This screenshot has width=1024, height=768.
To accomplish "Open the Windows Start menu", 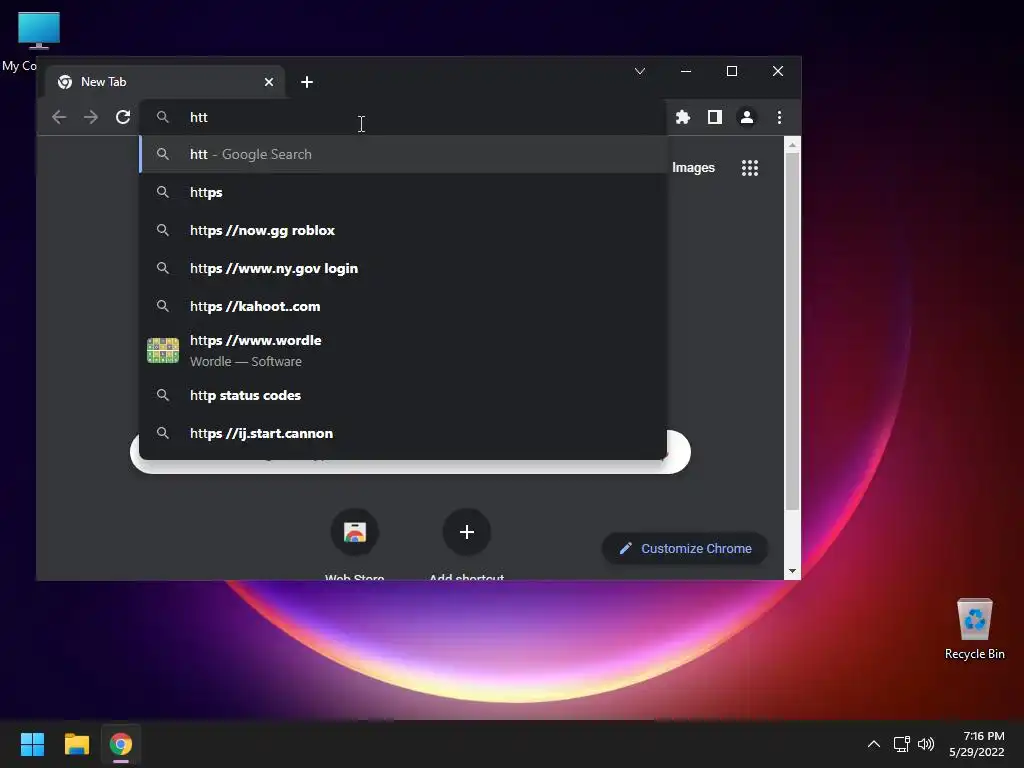I will point(32,744).
